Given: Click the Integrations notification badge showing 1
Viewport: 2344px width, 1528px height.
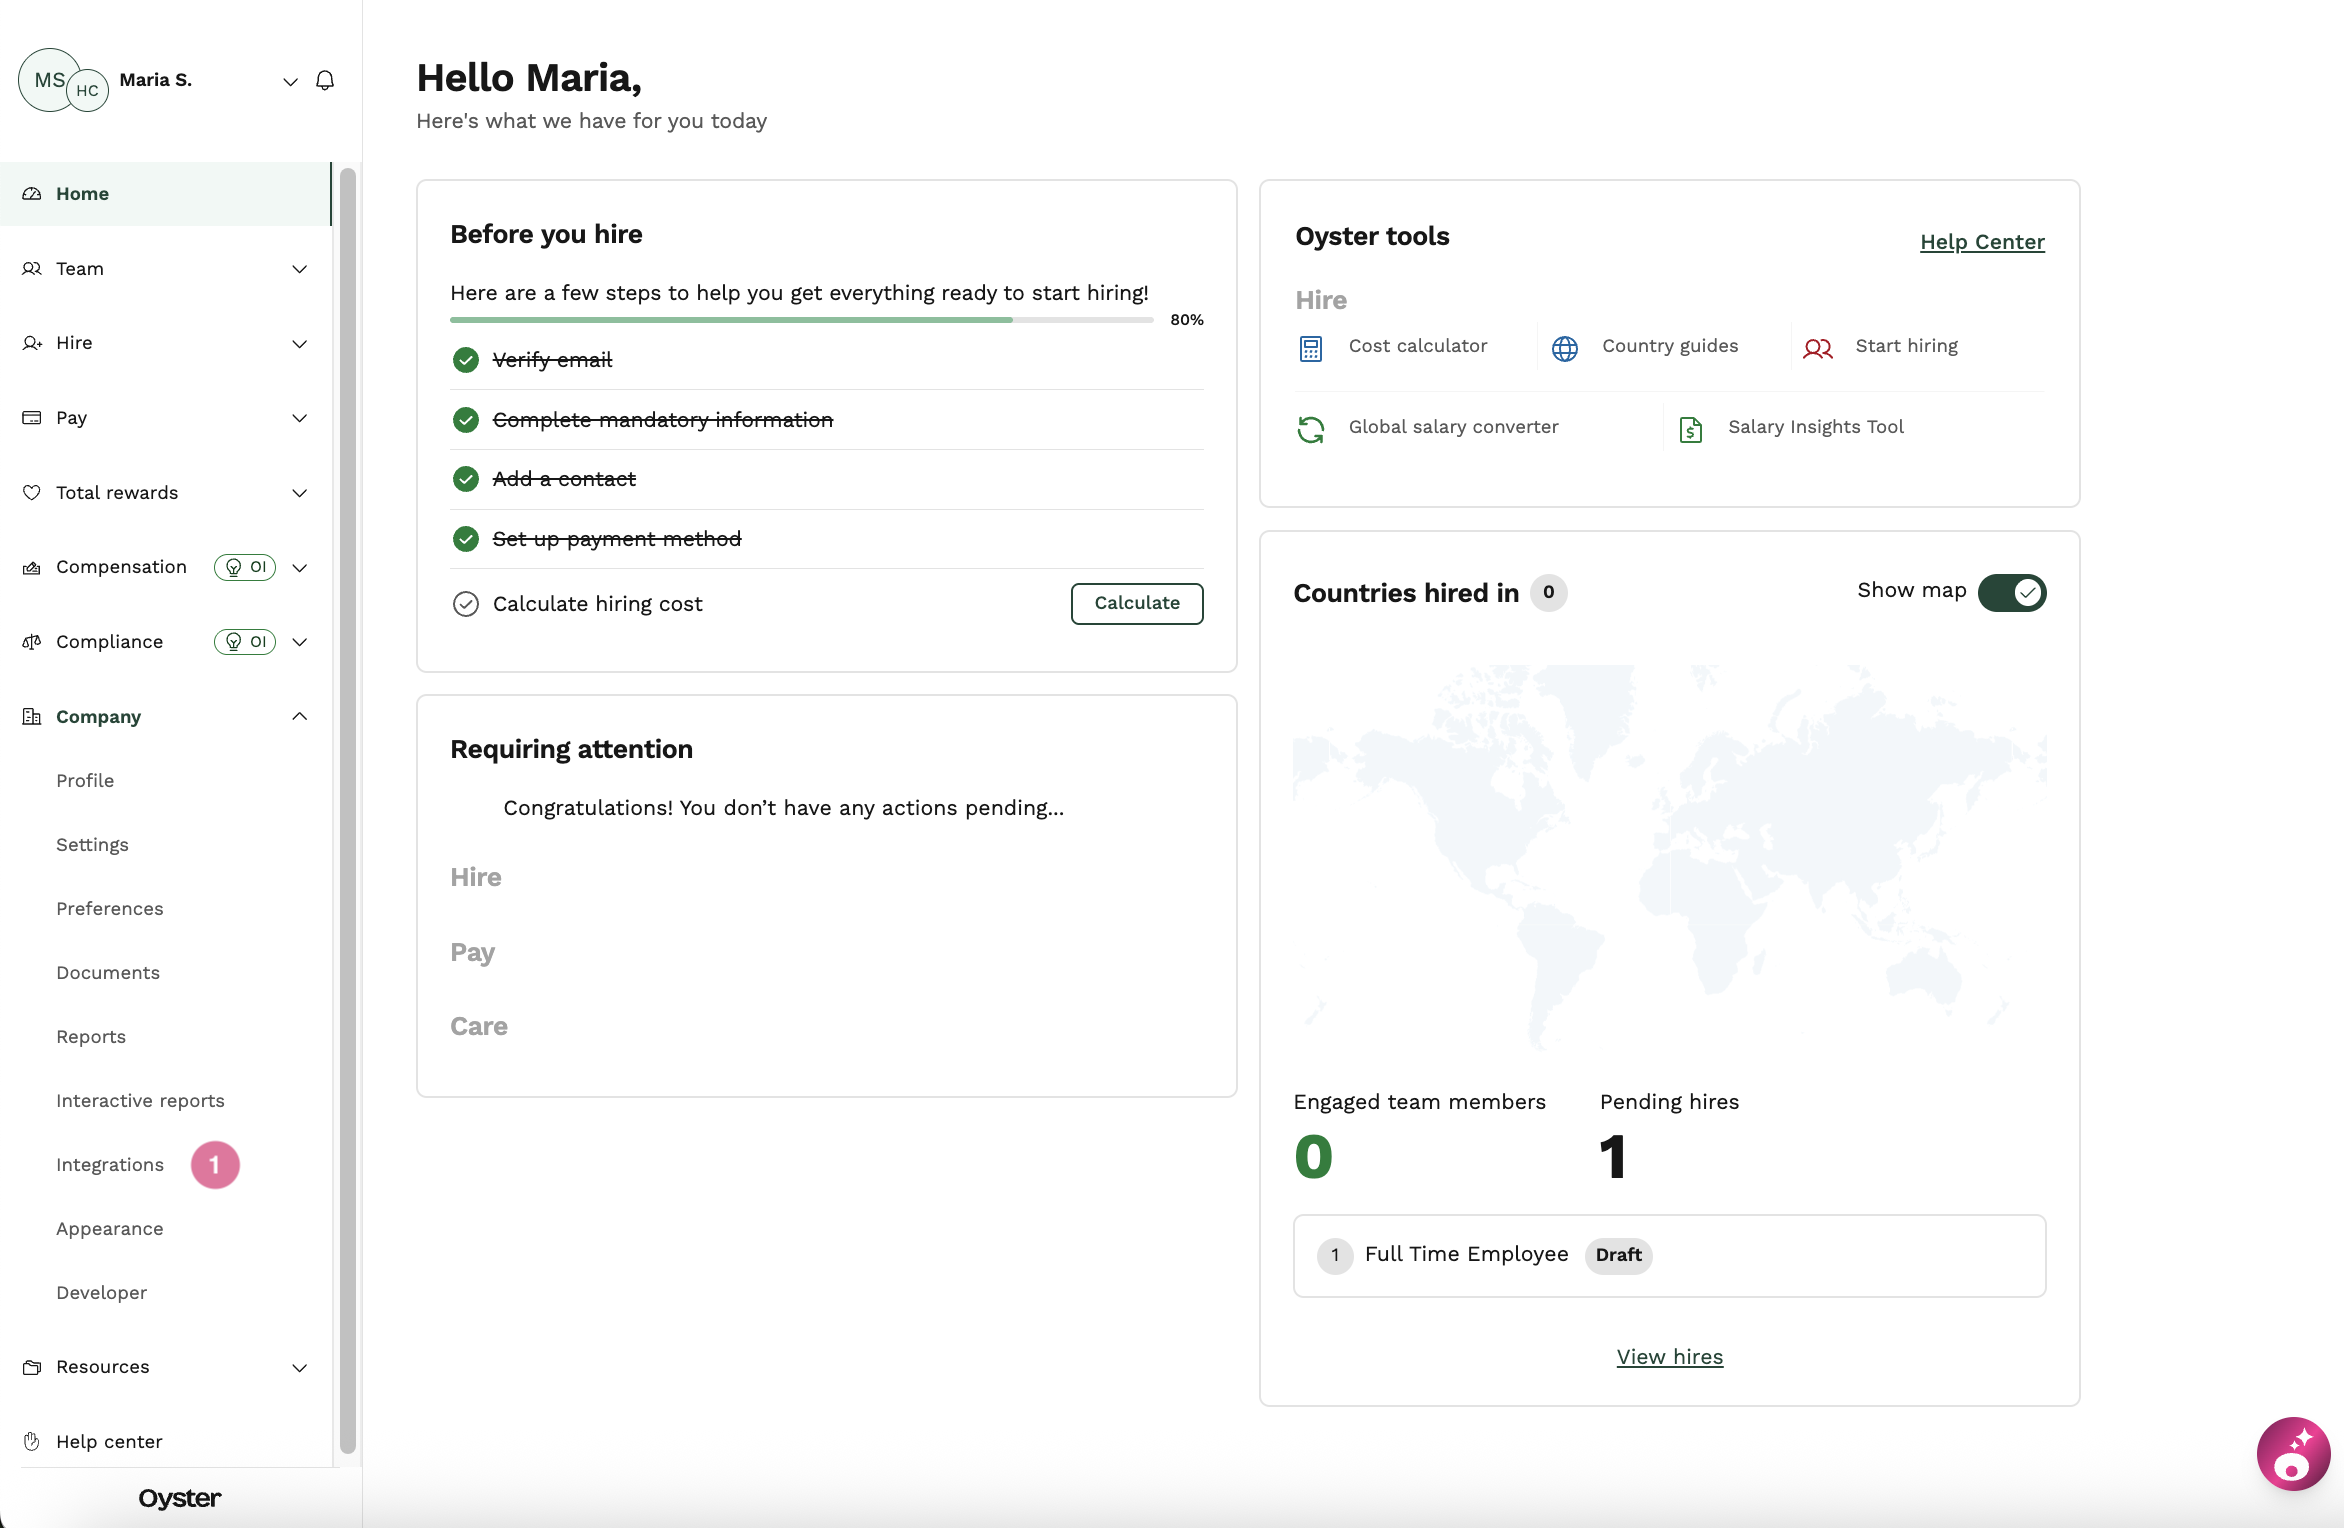Looking at the screenshot, I should [215, 1165].
